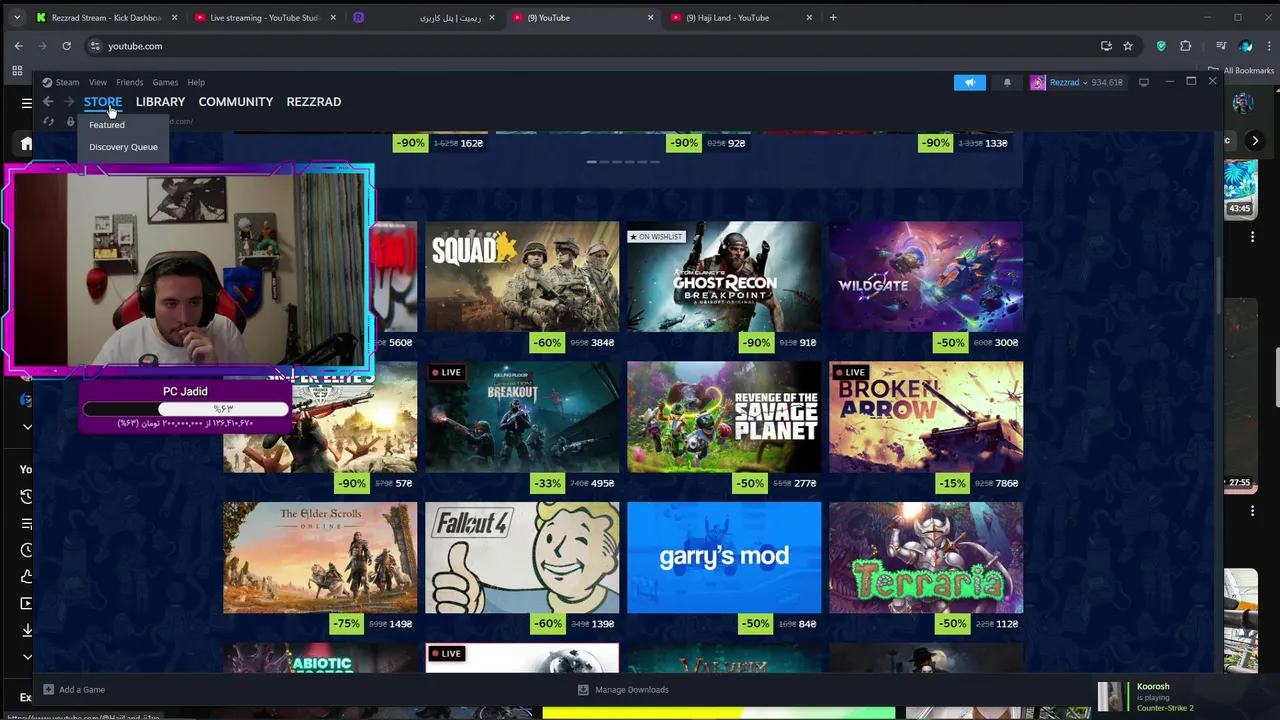1280x720 pixels.
Task: Open the COMMUNITY tab in Steam
Action: pos(235,101)
